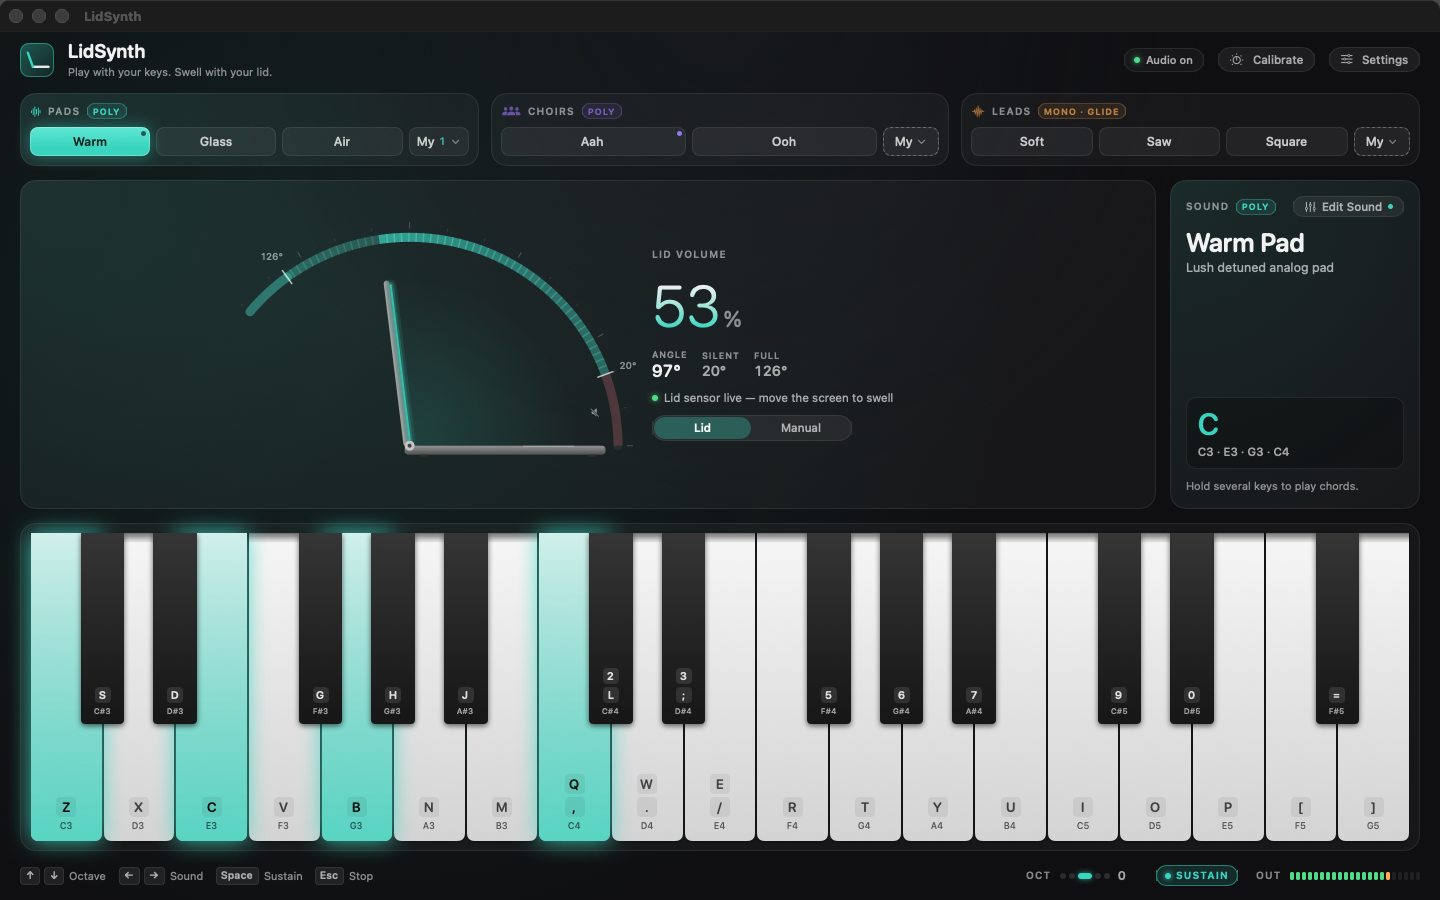Click the muted speaker icon on lid gauge
Screen dimensions: 1440x900
pyautogui.click(x=594, y=412)
